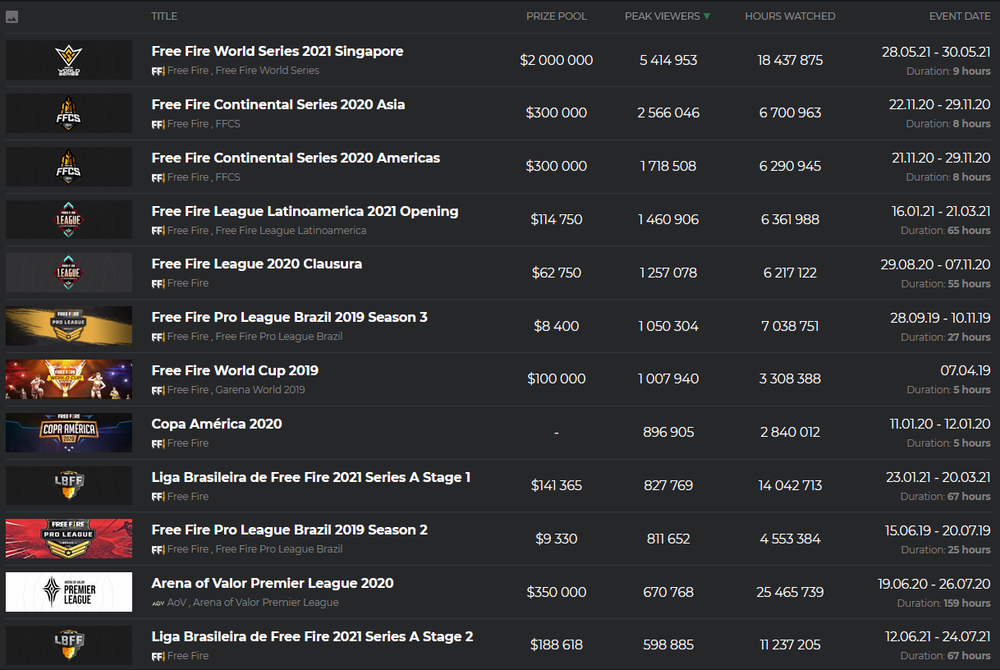Open AoV game tag link

pos(177,602)
